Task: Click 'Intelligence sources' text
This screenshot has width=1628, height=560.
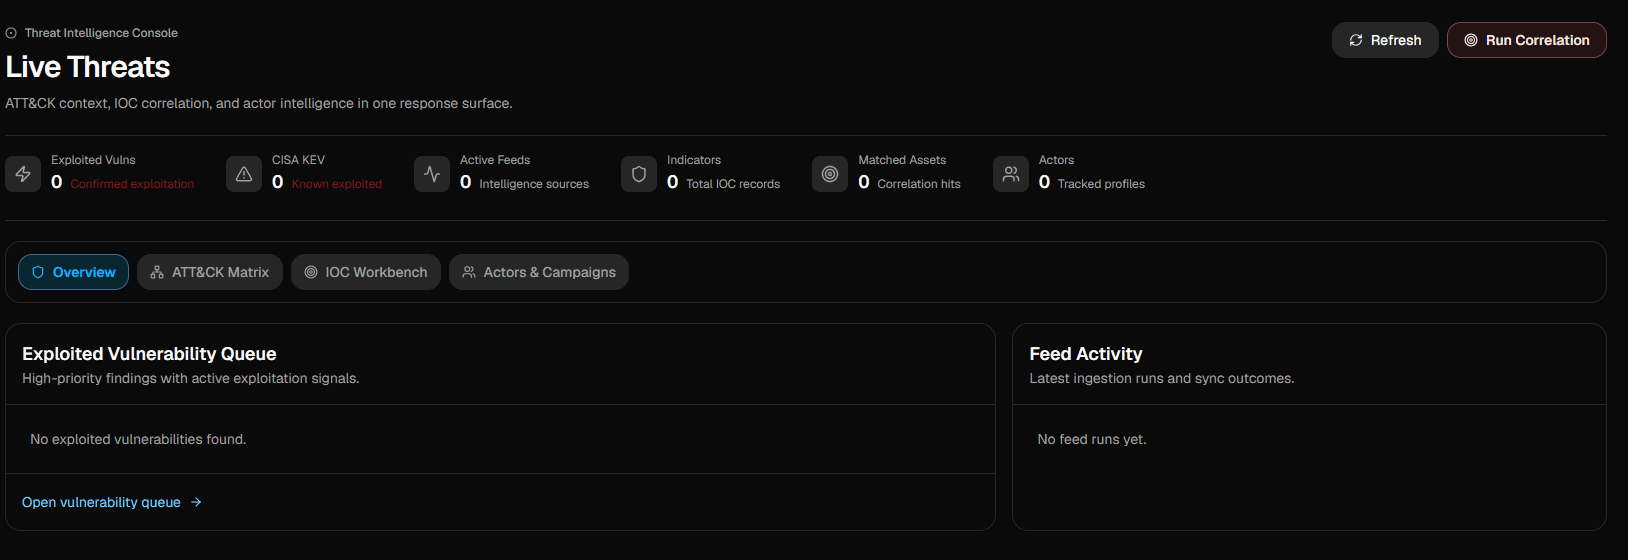Action: (x=534, y=184)
